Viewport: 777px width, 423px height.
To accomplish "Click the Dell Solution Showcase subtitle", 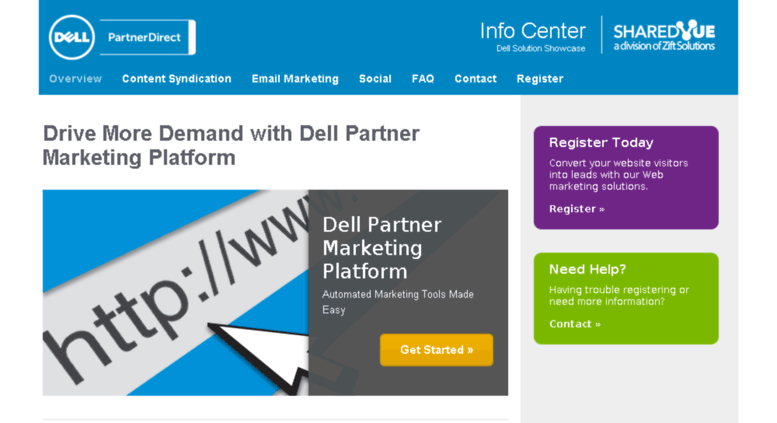I will [x=541, y=49].
